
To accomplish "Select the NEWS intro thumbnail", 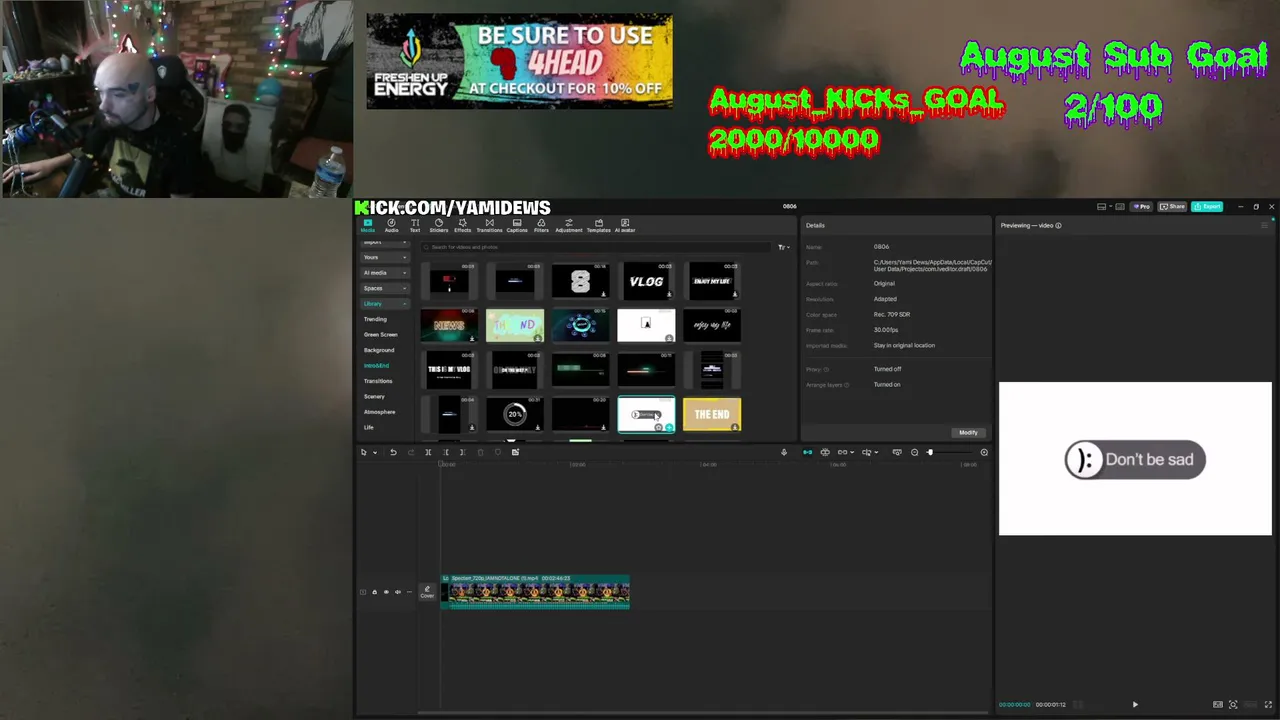I will click(449, 325).
